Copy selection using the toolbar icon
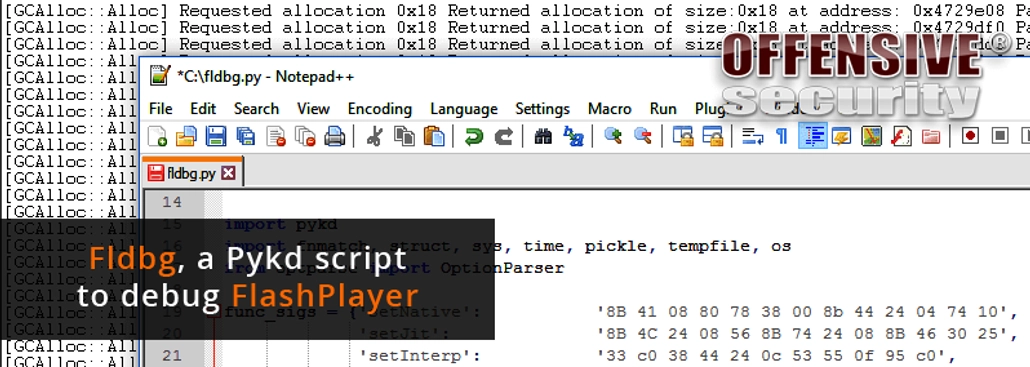The height and width of the screenshot is (367, 1030). coord(404,136)
